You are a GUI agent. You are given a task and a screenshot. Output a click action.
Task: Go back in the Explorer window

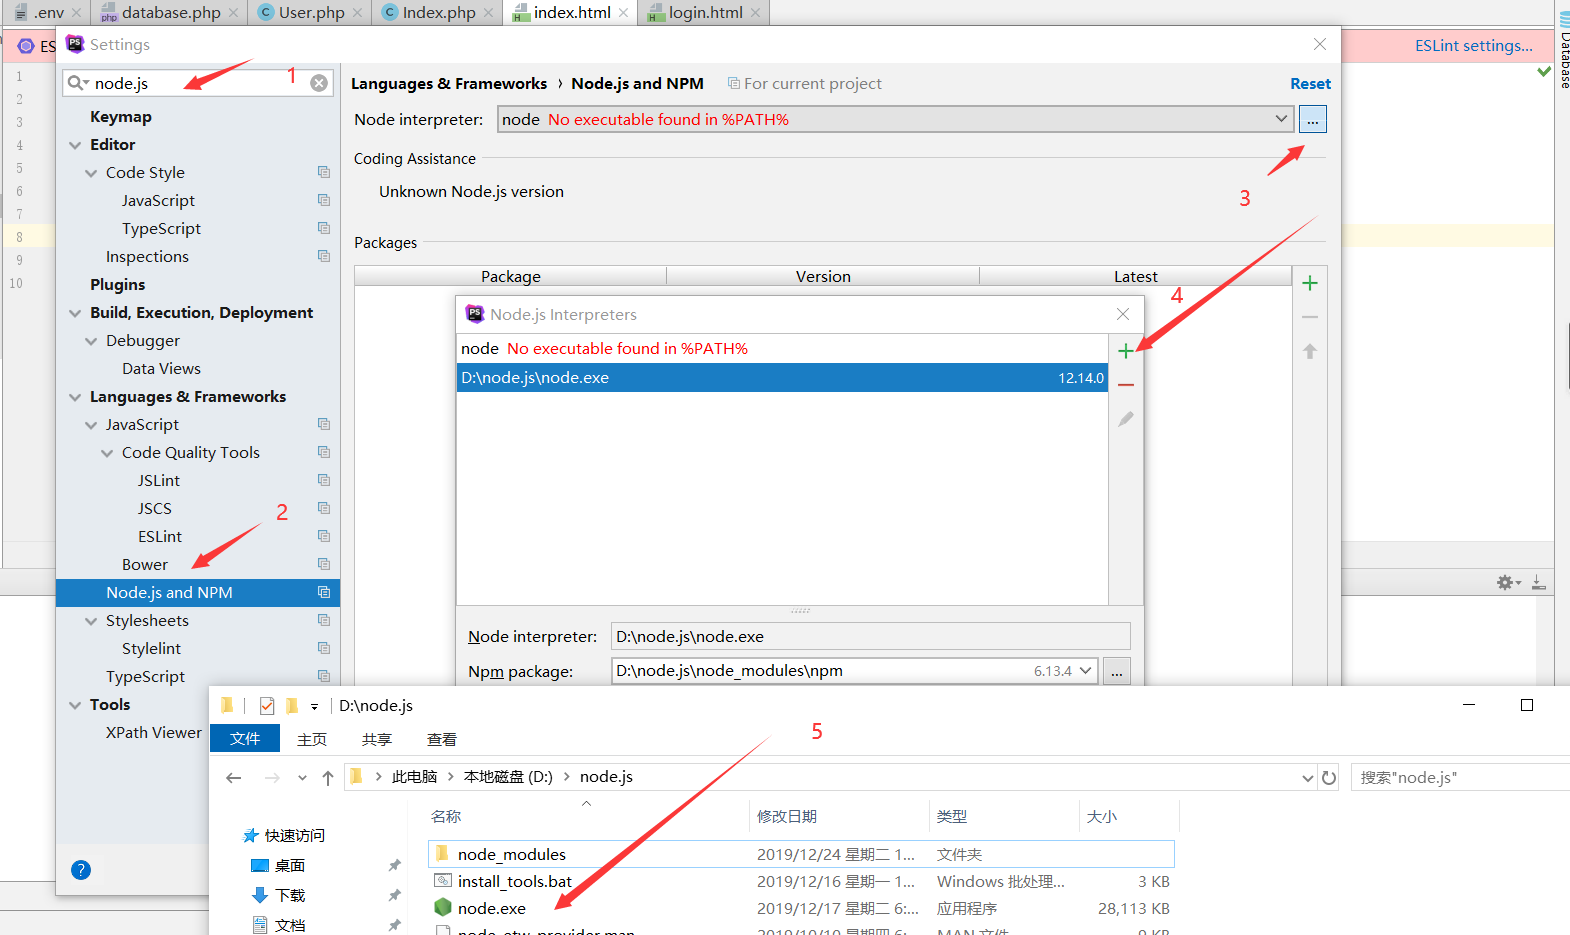tap(234, 777)
